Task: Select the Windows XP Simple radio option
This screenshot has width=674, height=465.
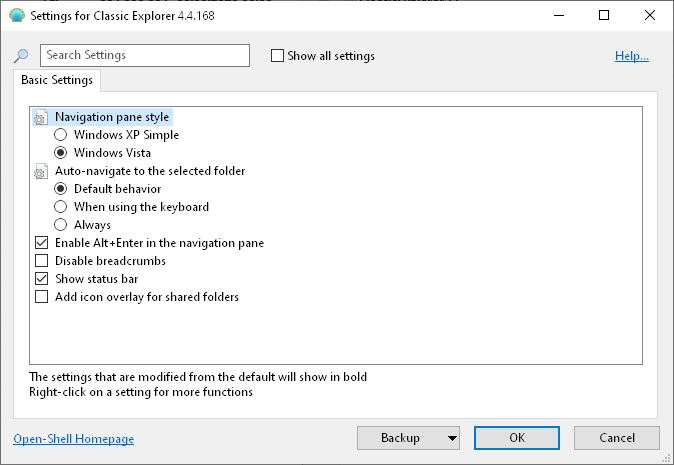Action: coord(61,135)
